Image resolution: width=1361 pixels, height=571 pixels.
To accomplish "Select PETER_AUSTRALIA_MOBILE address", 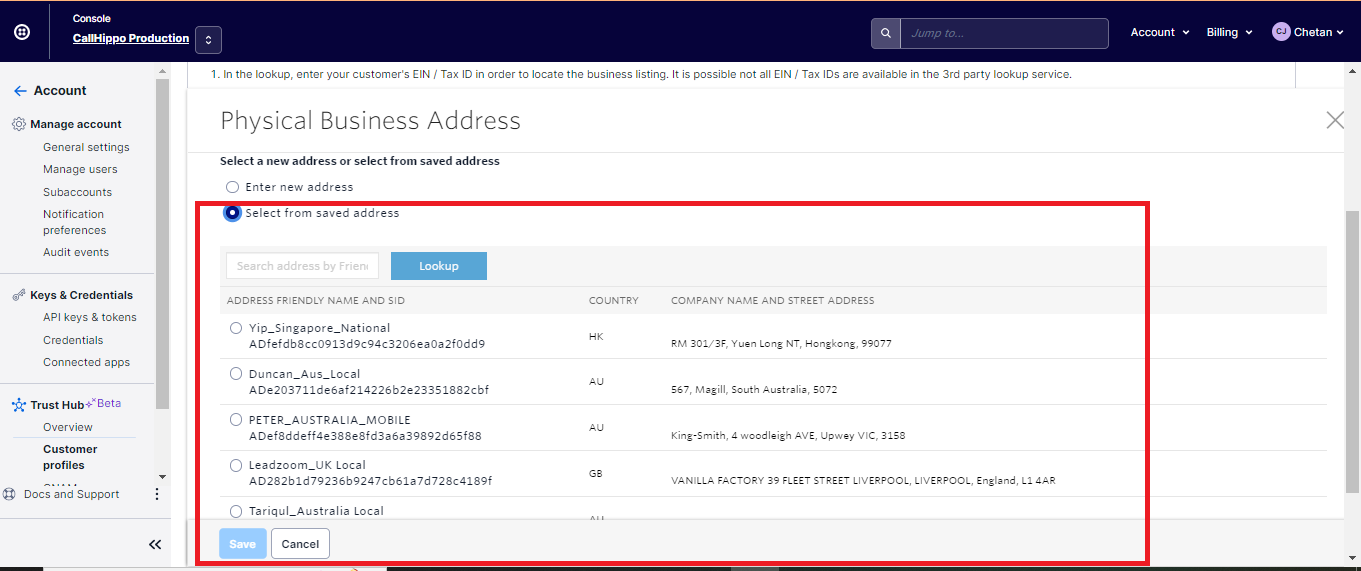I will point(236,420).
